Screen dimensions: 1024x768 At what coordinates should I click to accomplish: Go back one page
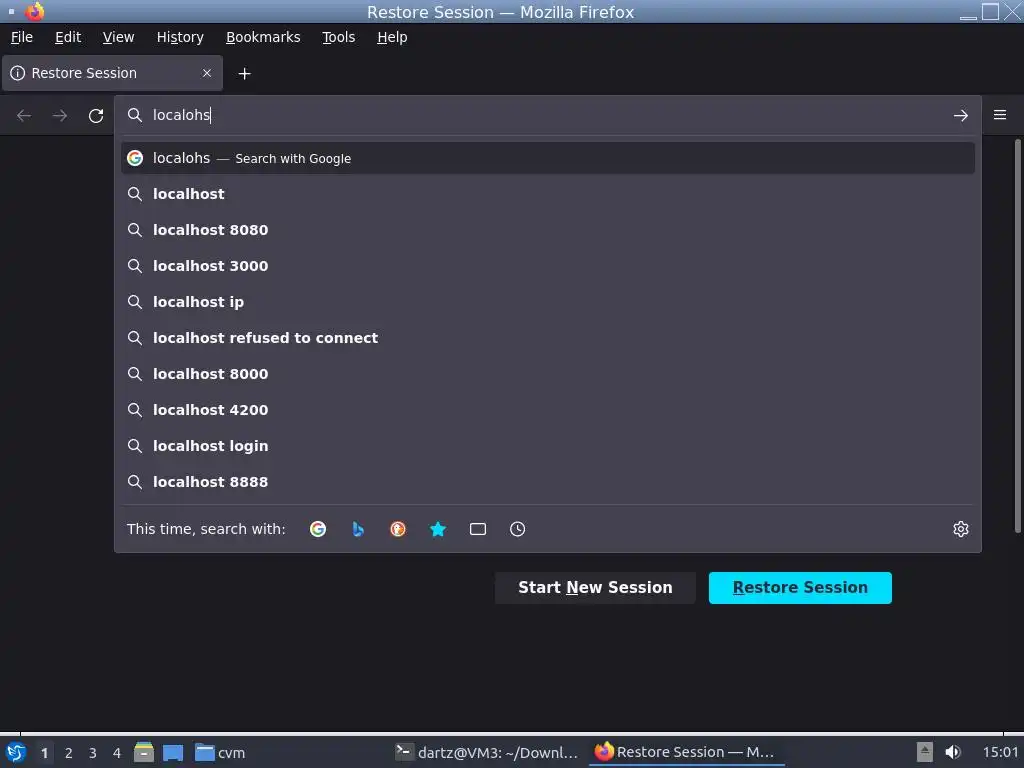click(x=24, y=116)
